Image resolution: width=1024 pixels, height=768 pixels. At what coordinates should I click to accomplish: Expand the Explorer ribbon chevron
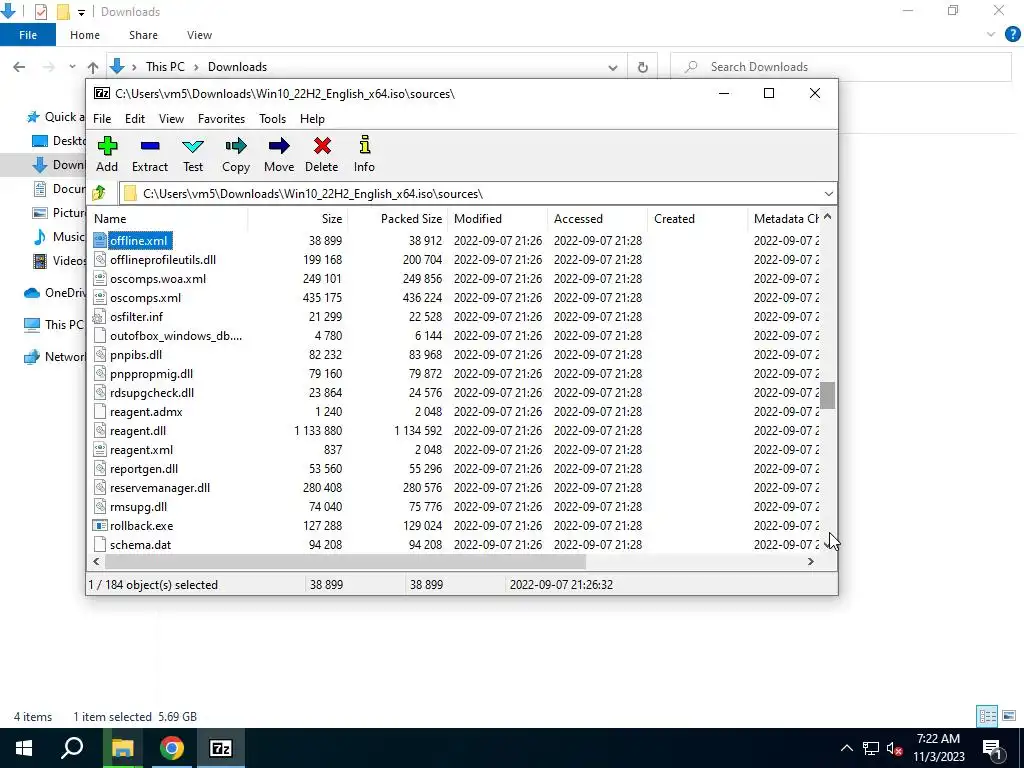991,35
